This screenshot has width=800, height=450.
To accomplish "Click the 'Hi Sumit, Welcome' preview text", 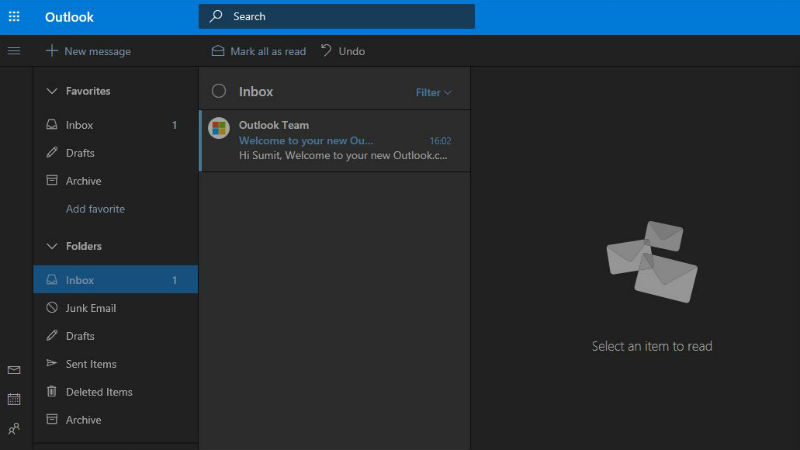I will point(343,155).
